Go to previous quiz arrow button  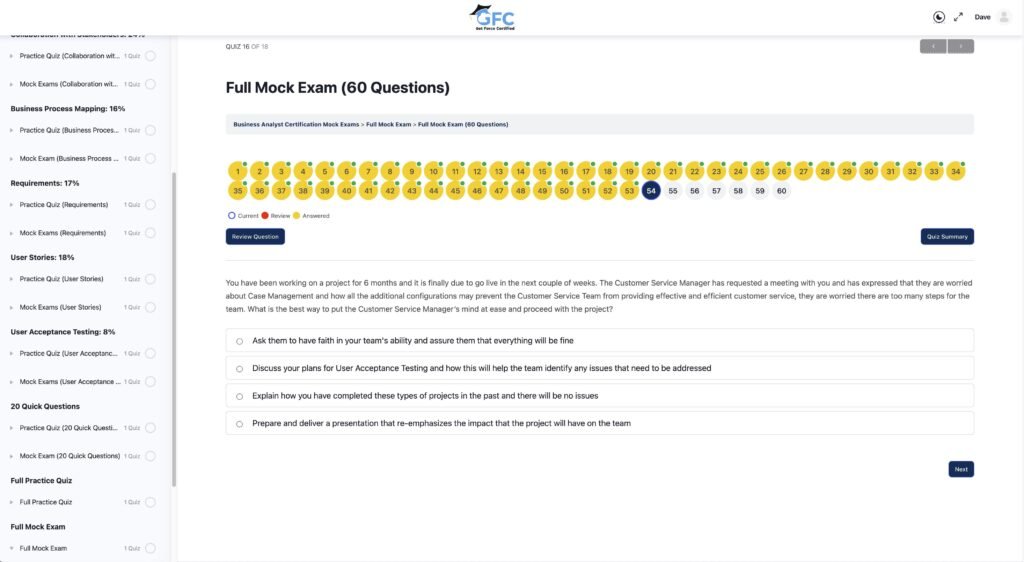pos(933,46)
